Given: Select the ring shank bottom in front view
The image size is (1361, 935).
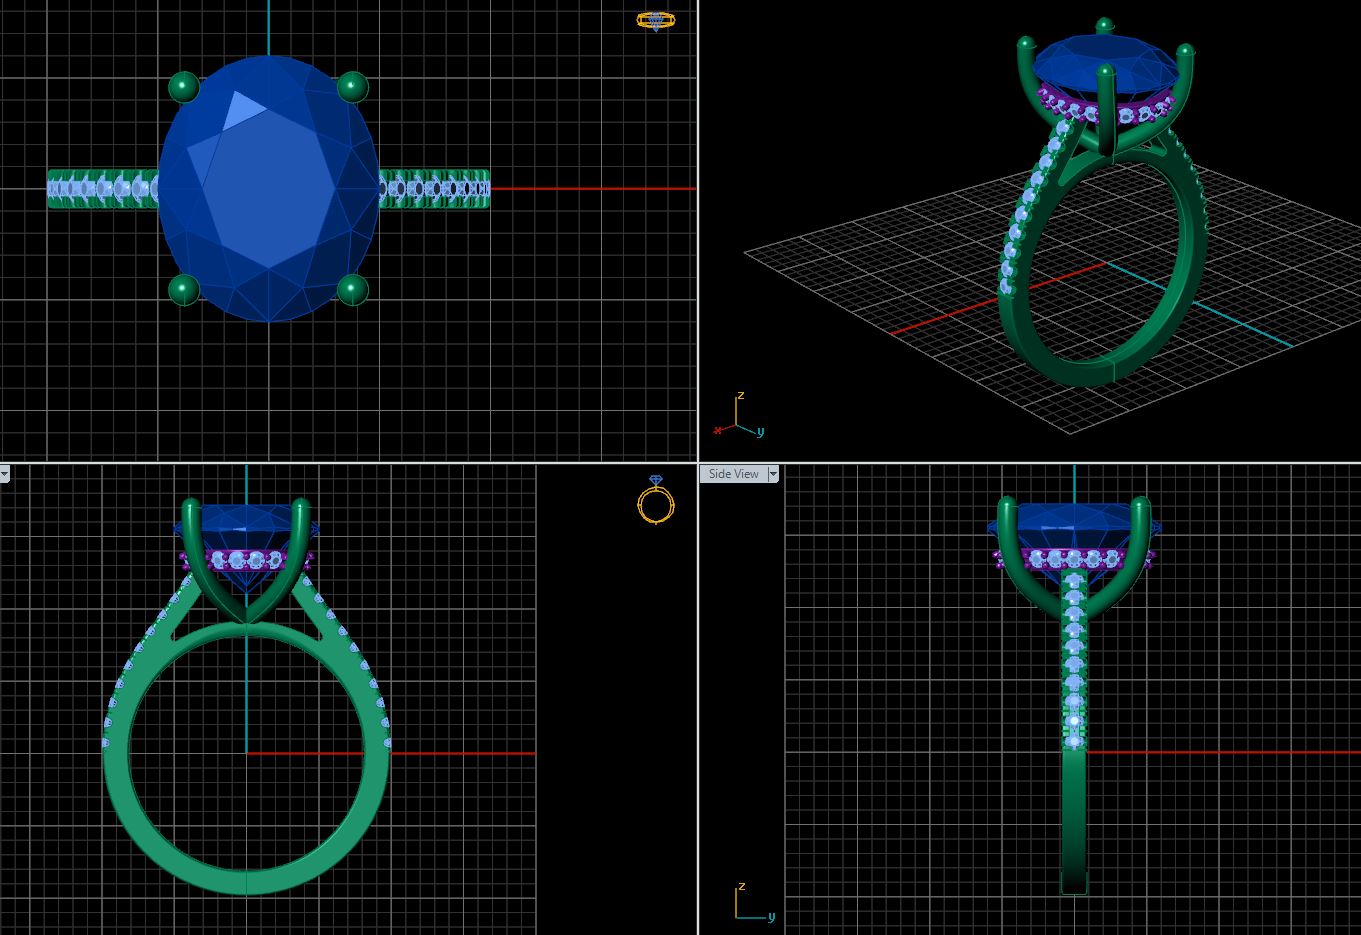Looking at the screenshot, I should [x=246, y=878].
